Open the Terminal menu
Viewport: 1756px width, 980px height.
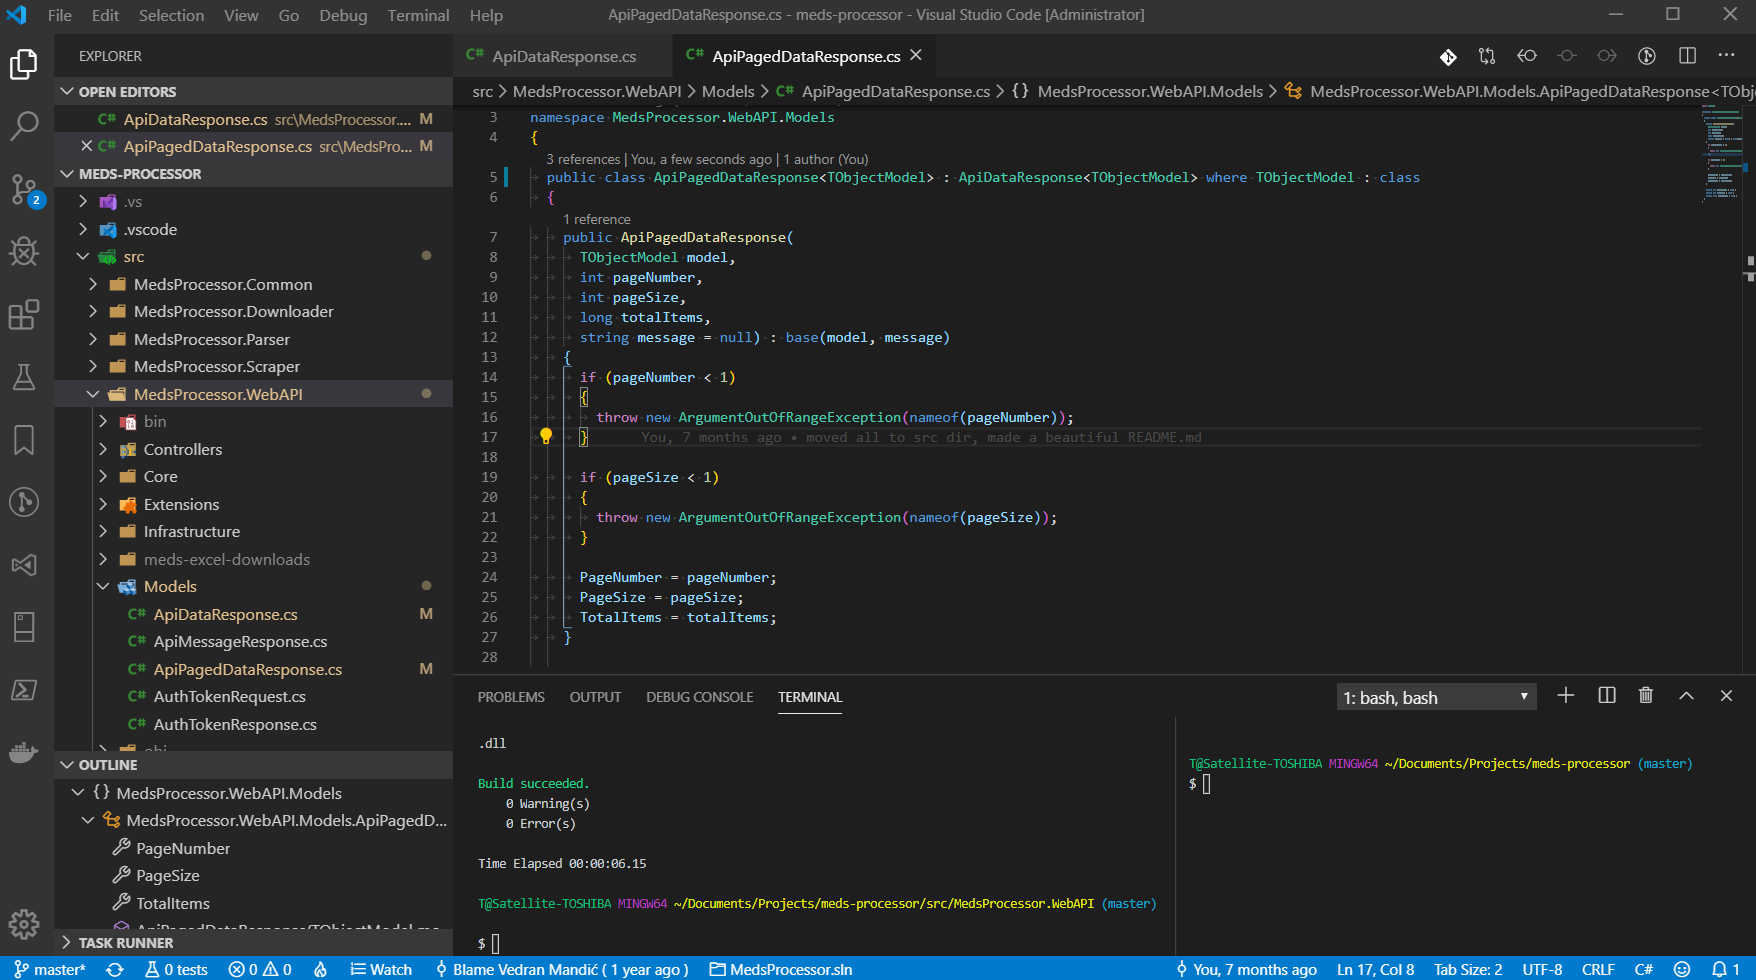tap(418, 15)
